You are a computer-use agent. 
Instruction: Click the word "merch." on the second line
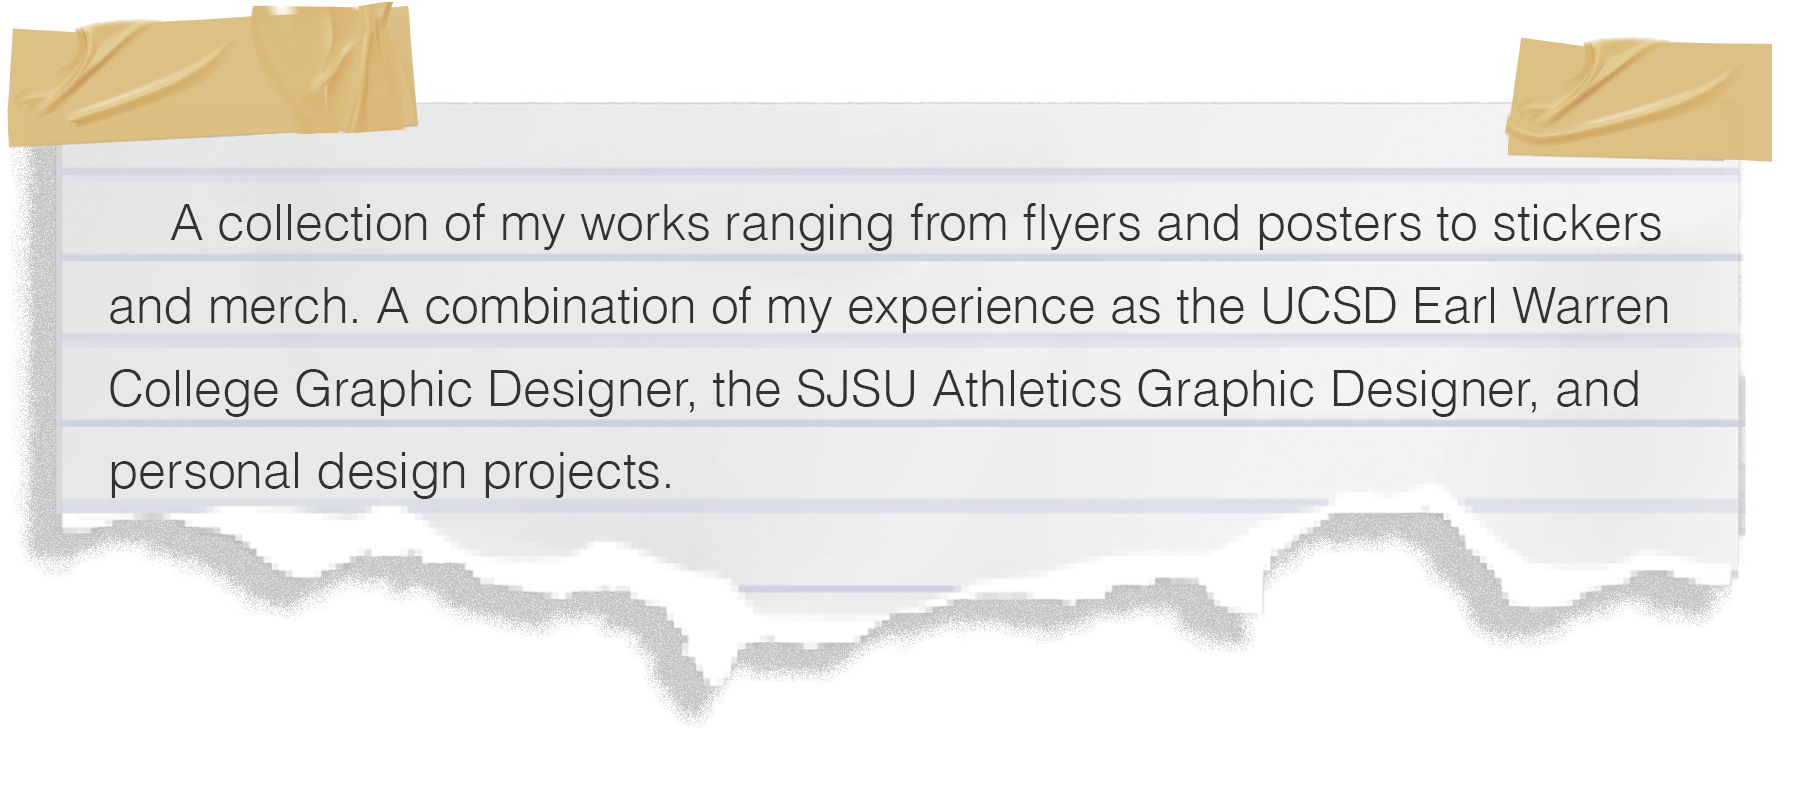click(x=283, y=306)
